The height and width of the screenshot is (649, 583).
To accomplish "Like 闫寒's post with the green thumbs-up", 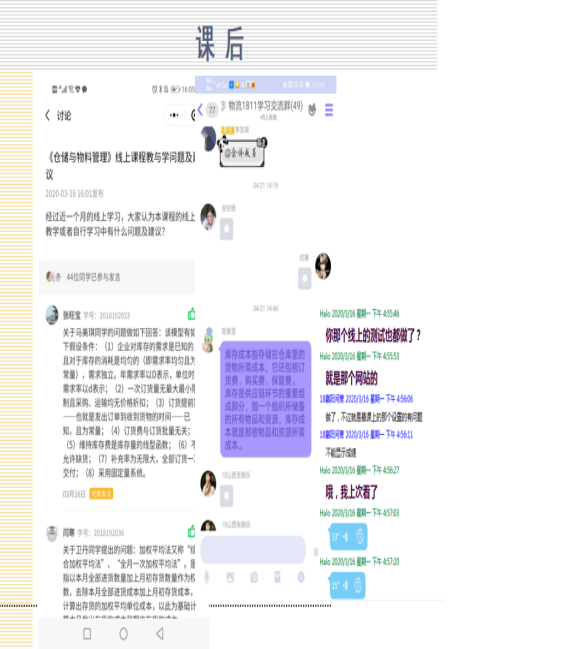I will pos(192,531).
